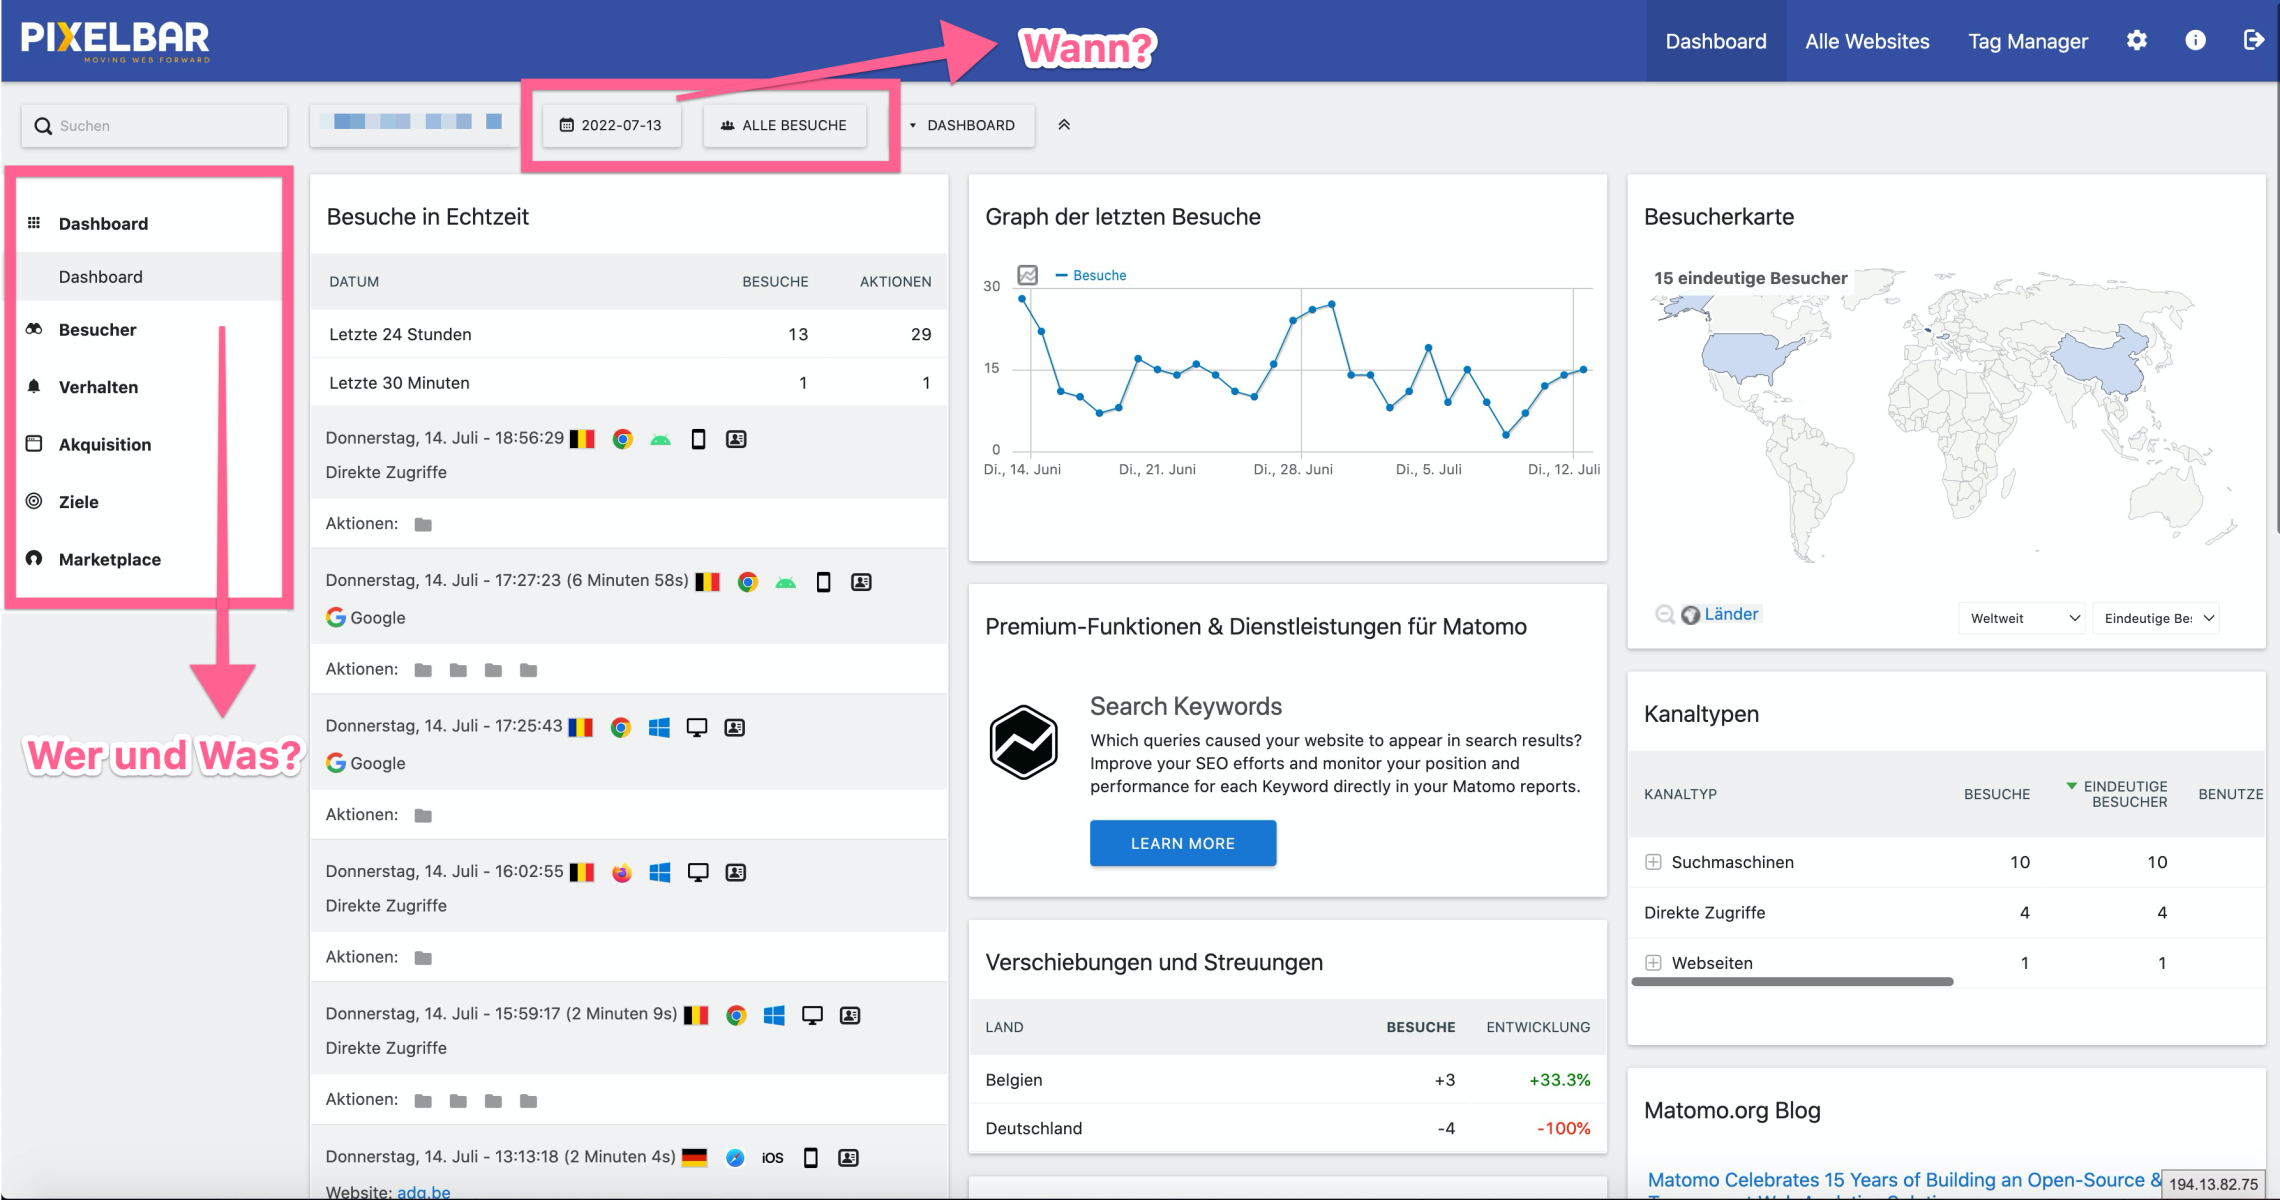The height and width of the screenshot is (1200, 2280).
Task: Click action folder icon under 16:02:55 visit
Action: click(x=423, y=958)
